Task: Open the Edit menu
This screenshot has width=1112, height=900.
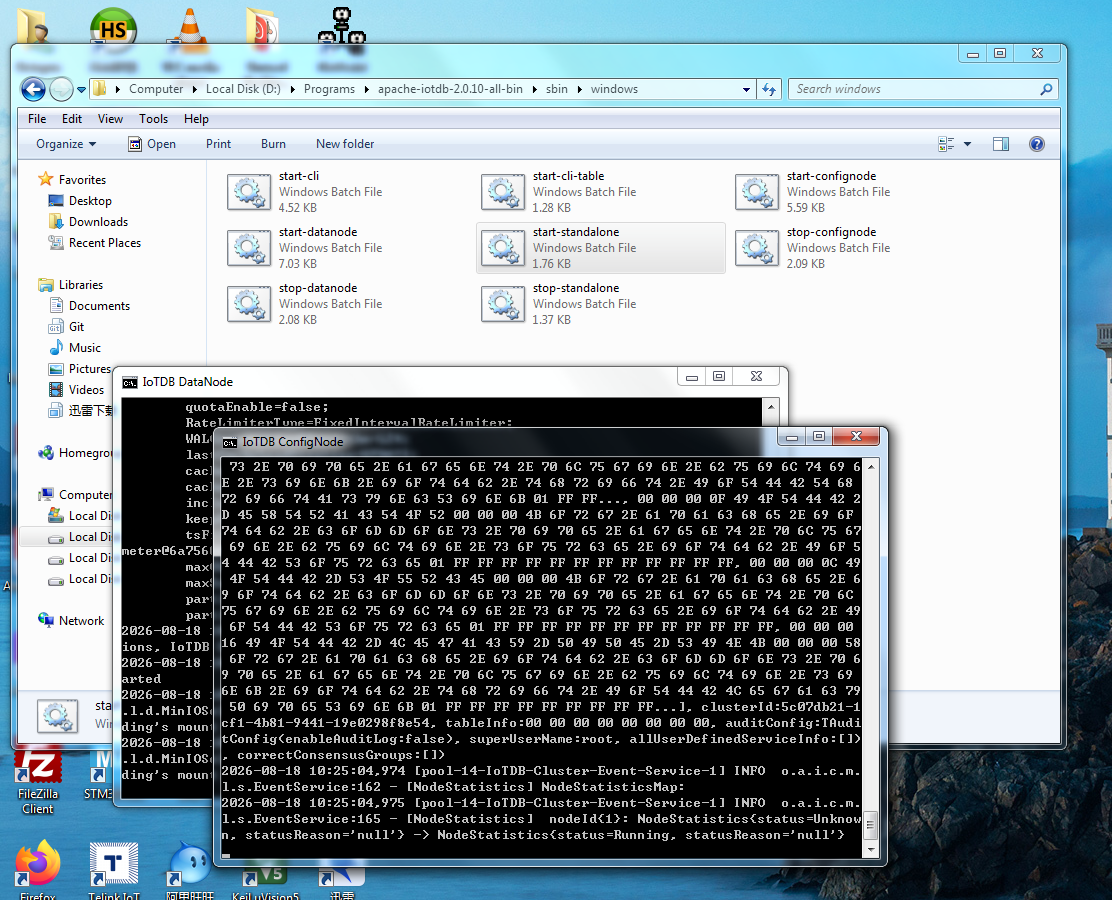Action: click(x=72, y=119)
